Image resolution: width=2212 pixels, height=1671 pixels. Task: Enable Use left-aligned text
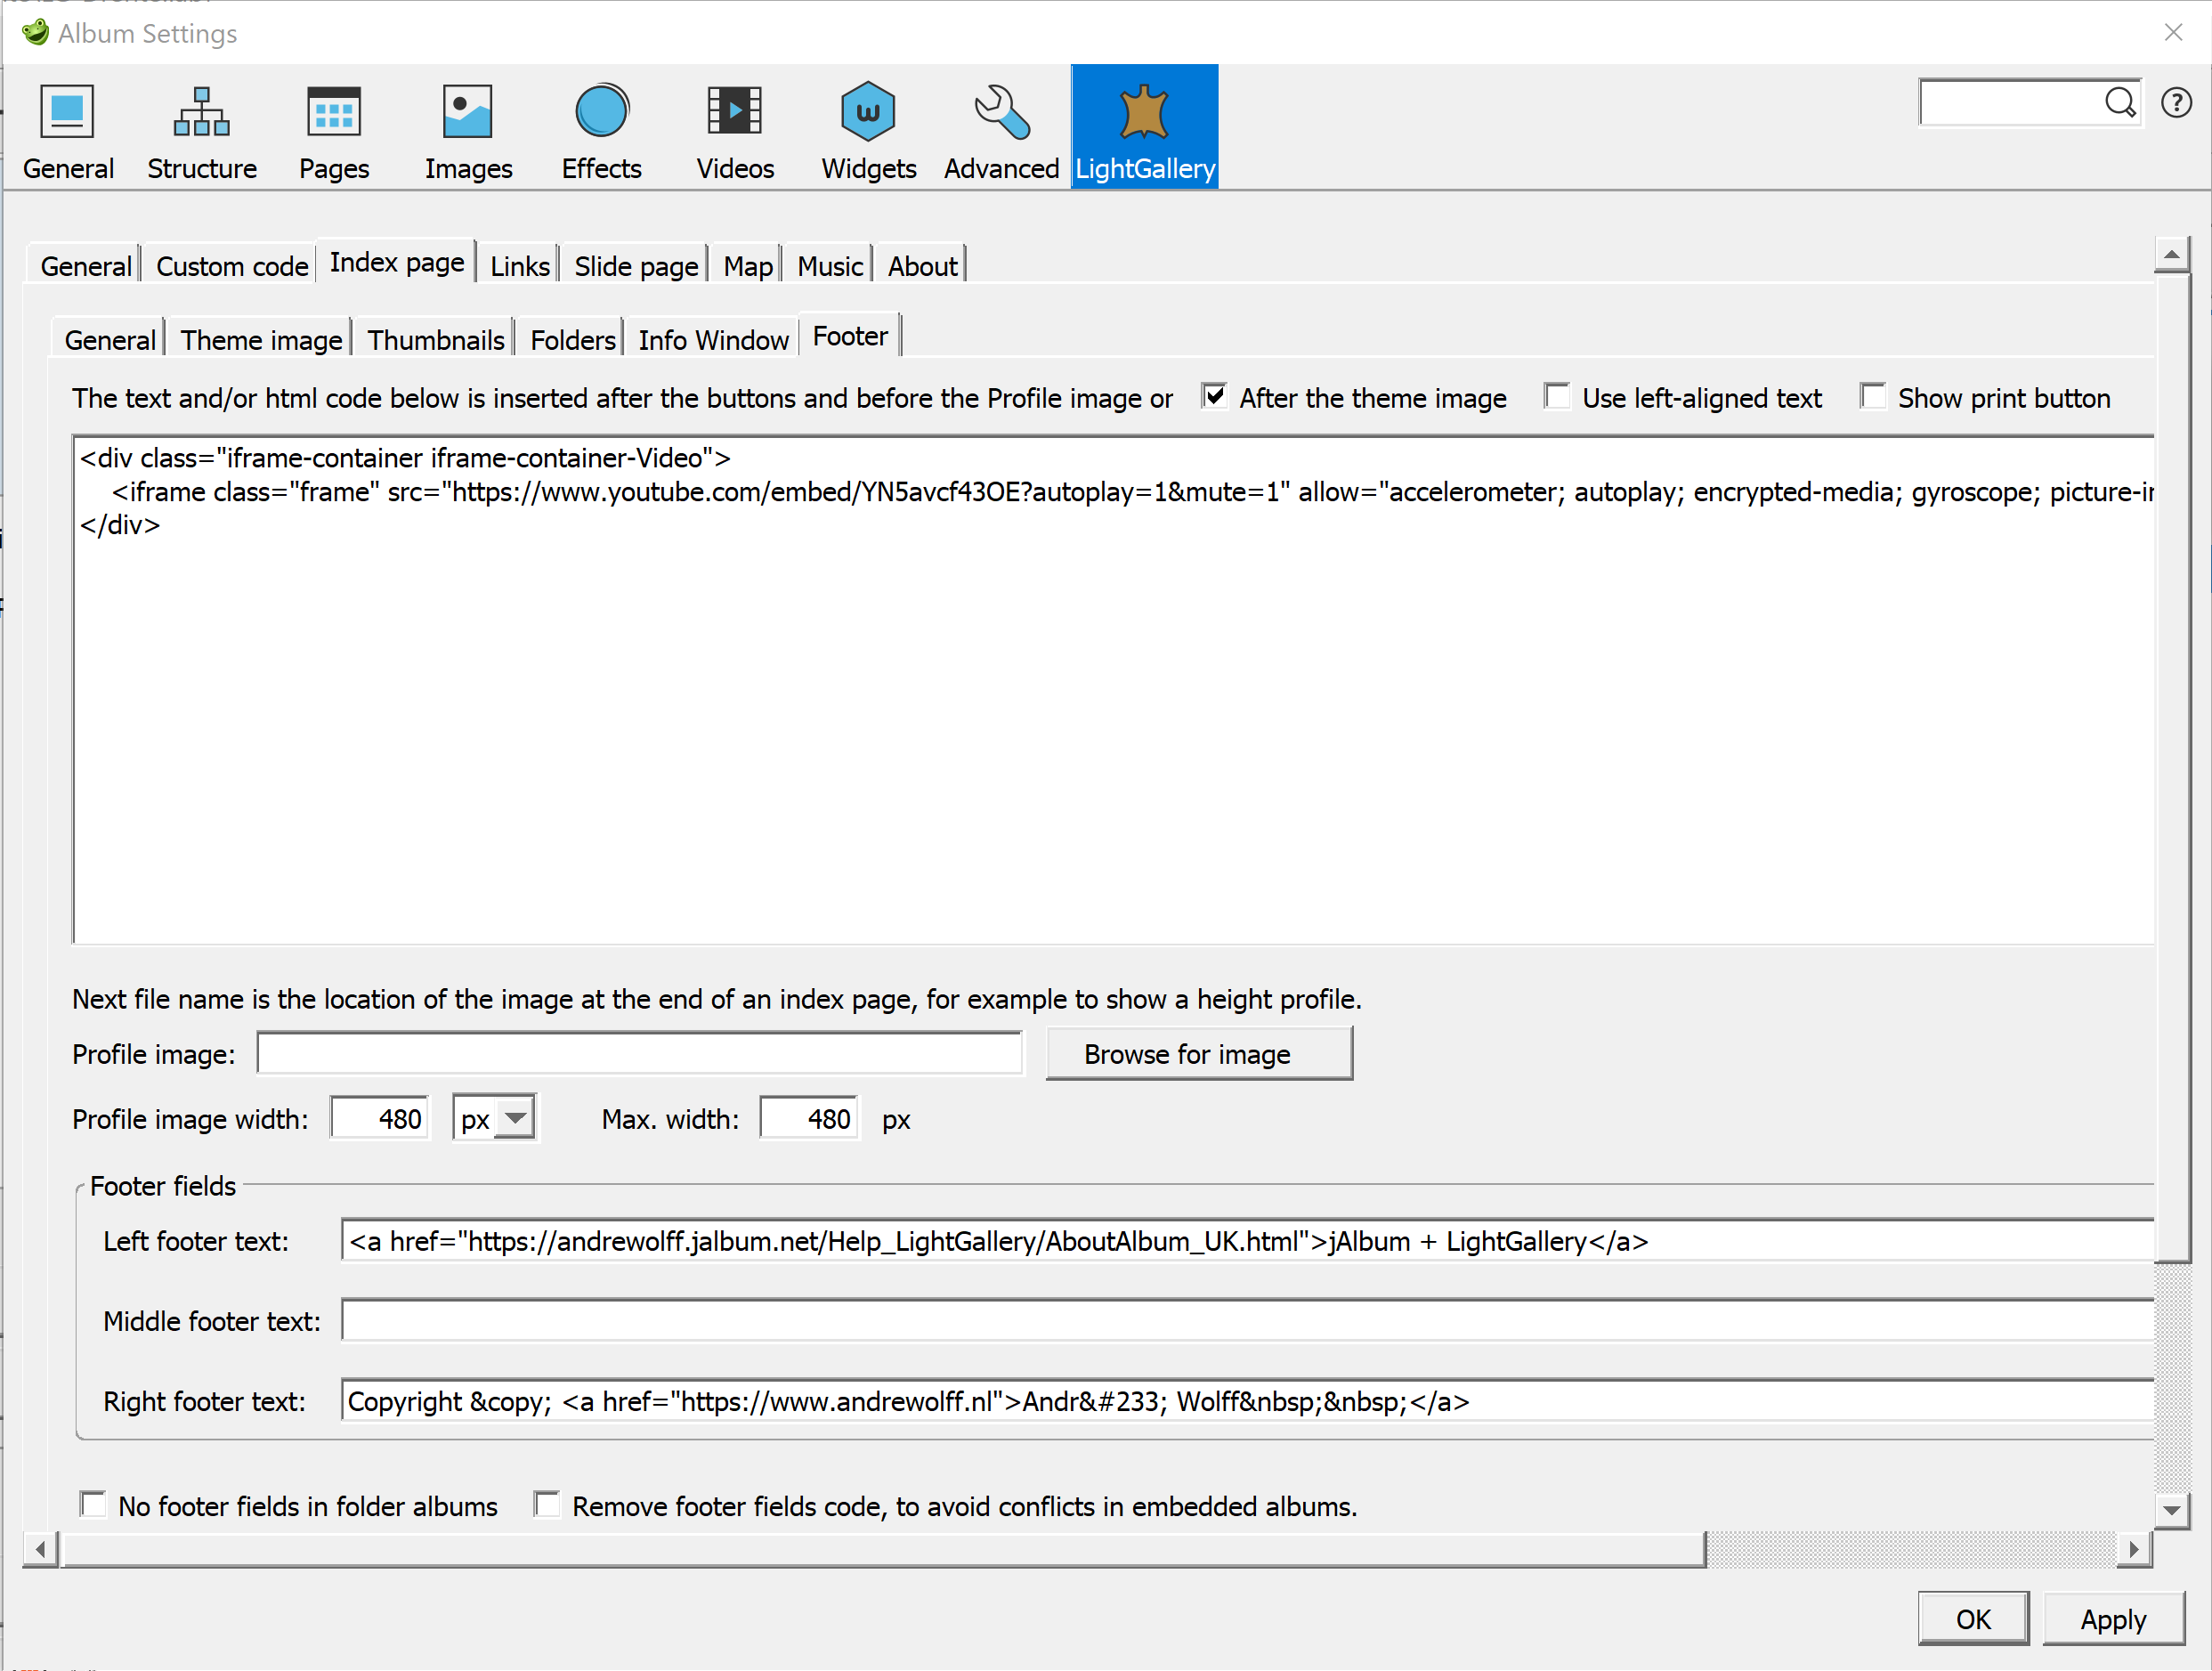coord(1557,396)
